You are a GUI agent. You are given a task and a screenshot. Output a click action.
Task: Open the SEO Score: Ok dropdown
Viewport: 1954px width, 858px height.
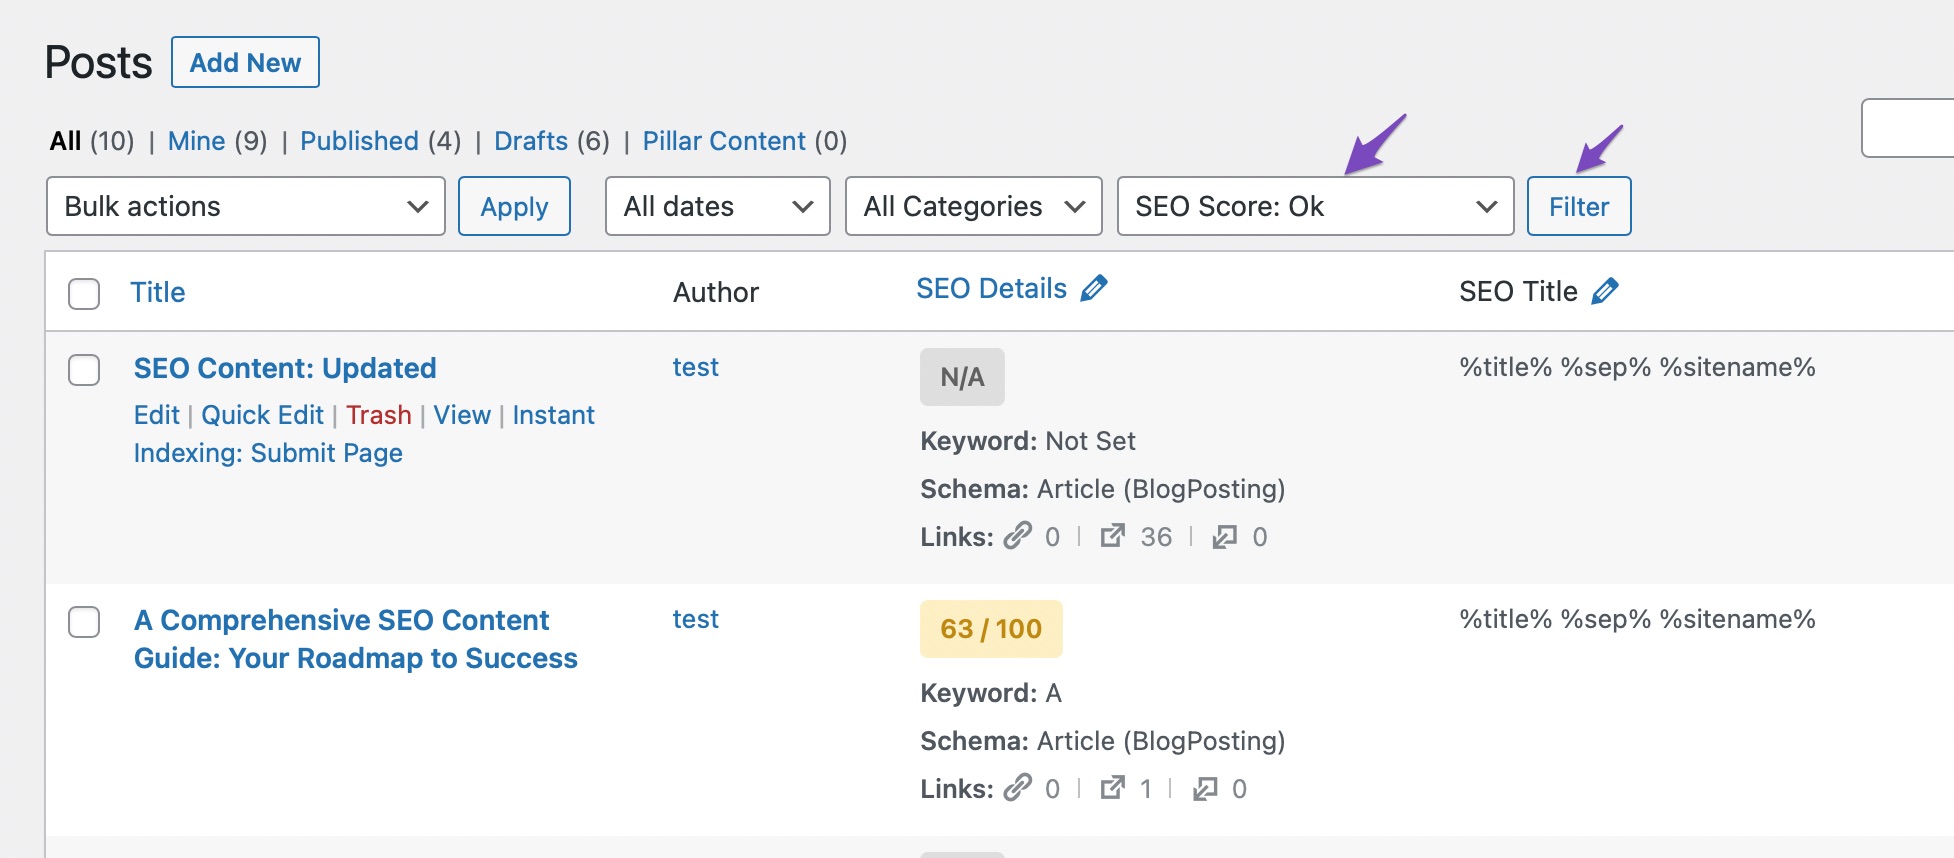pyautogui.click(x=1316, y=206)
